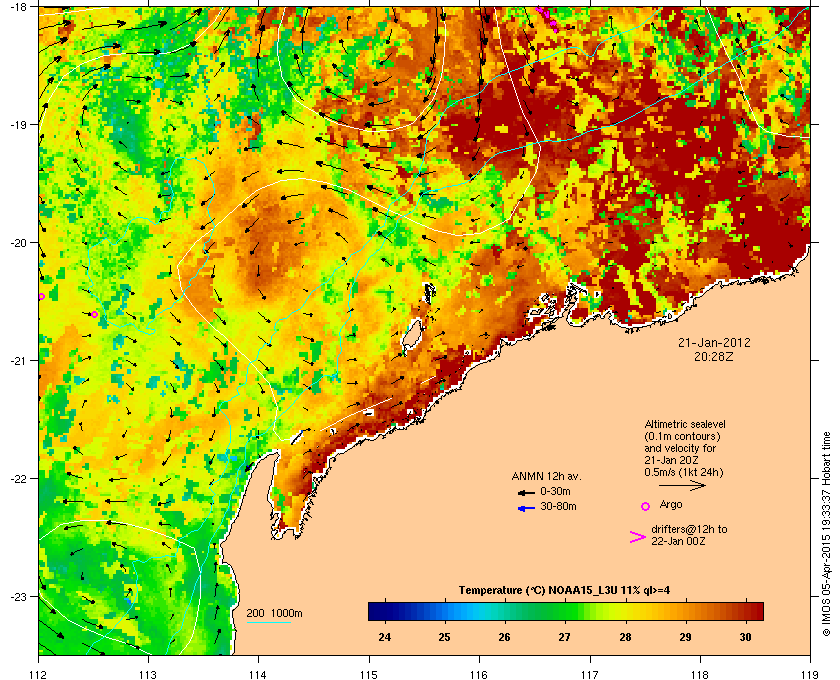Click the green 27°C region of the colorbar
The height and width of the screenshot is (680, 840).
[564, 611]
